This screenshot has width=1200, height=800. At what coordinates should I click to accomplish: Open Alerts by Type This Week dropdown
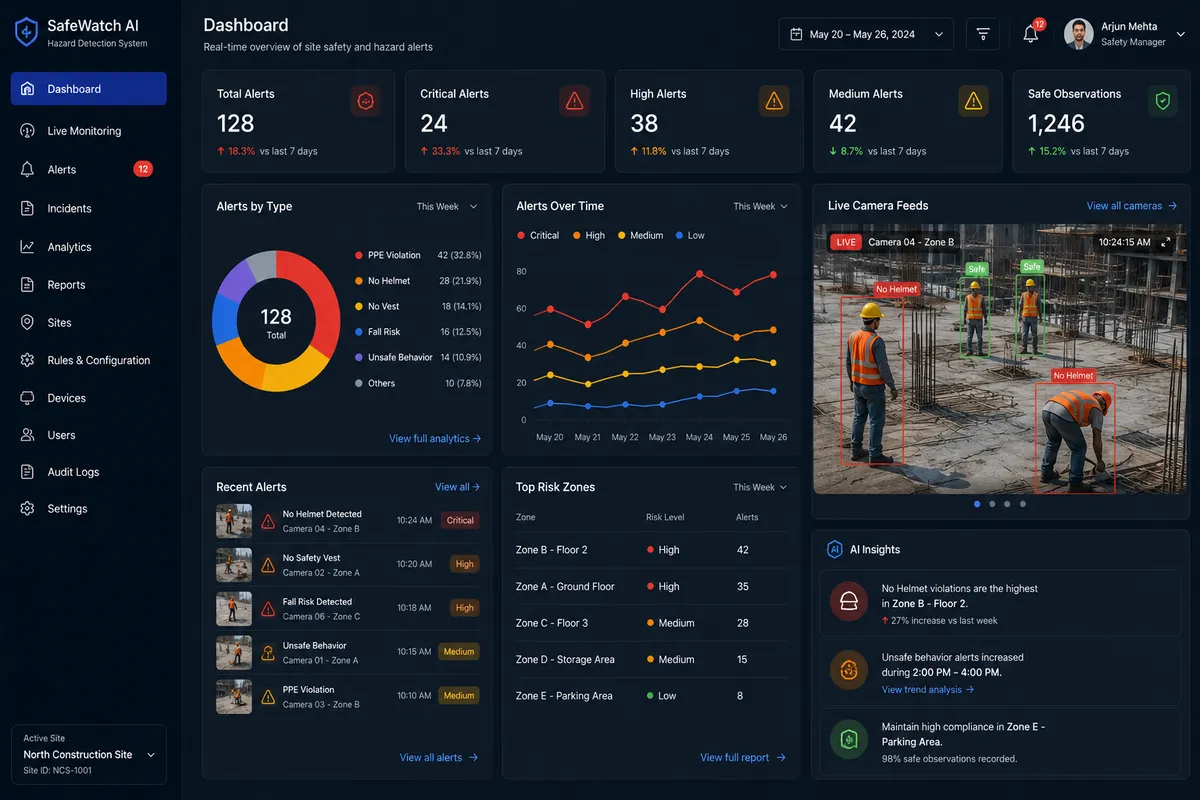[447, 207]
